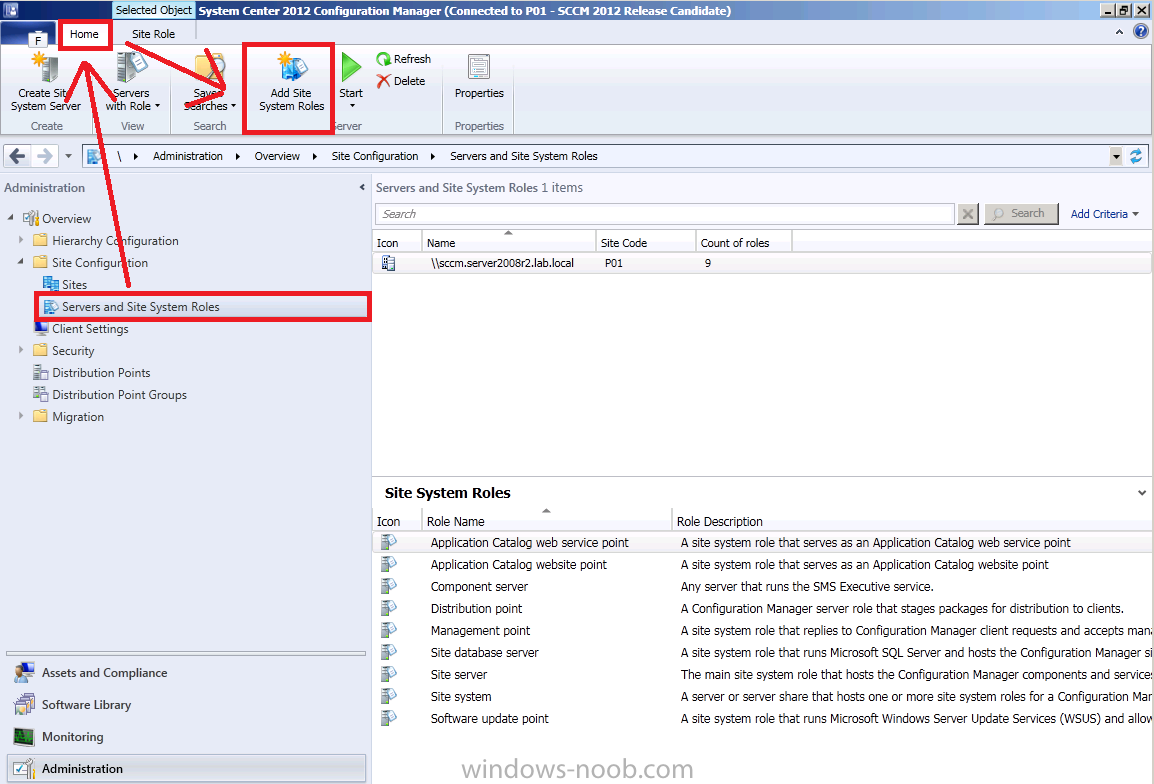
Task: Open the Administration workspace
Action: pos(185,769)
